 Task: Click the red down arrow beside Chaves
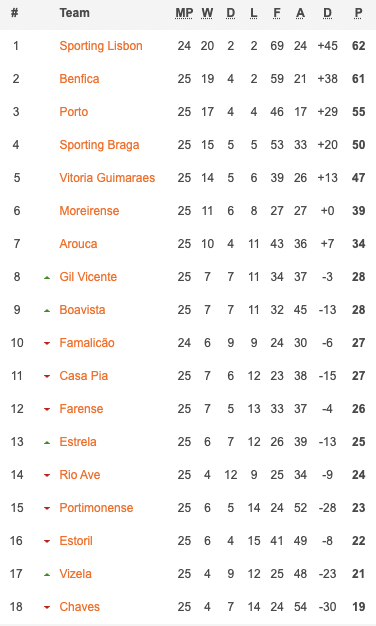coord(47,608)
